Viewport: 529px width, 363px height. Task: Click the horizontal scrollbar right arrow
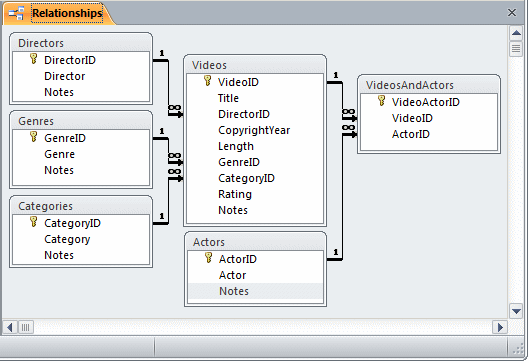500,327
